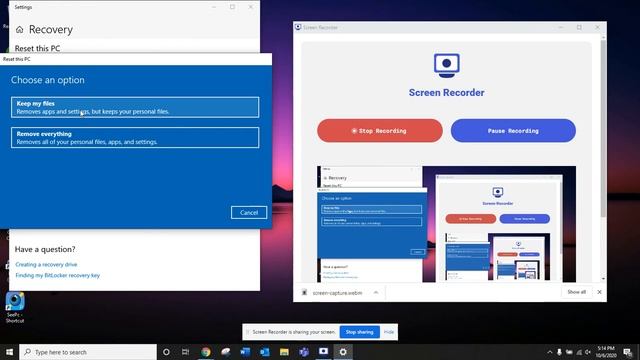Open Cortana from the taskbar
Viewport: 640px width, 360px height.
166,352
